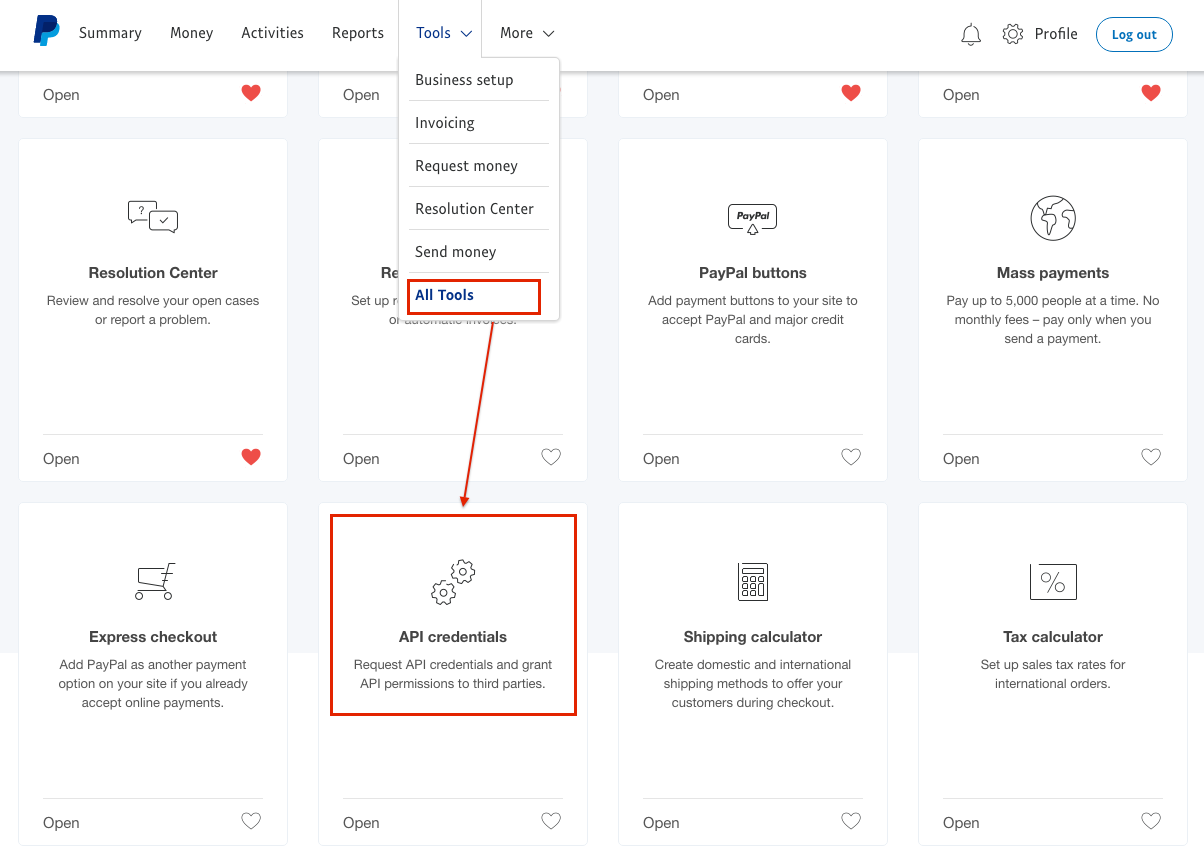This screenshot has width=1204, height=861.
Task: Click the PayPal logo
Action: tap(46, 31)
